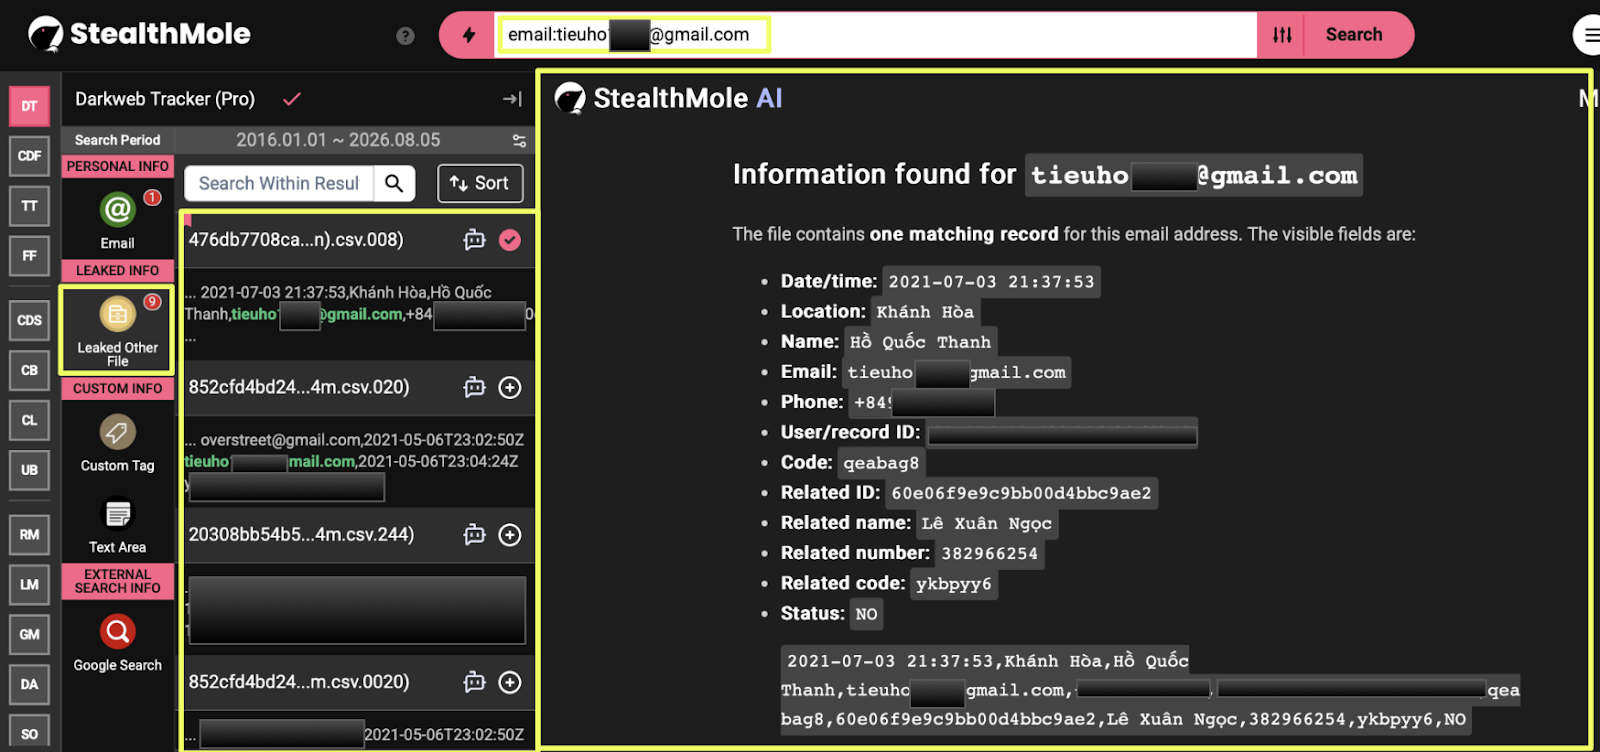Focus the Search Within Result field
The height and width of the screenshot is (752, 1600).
coord(279,183)
